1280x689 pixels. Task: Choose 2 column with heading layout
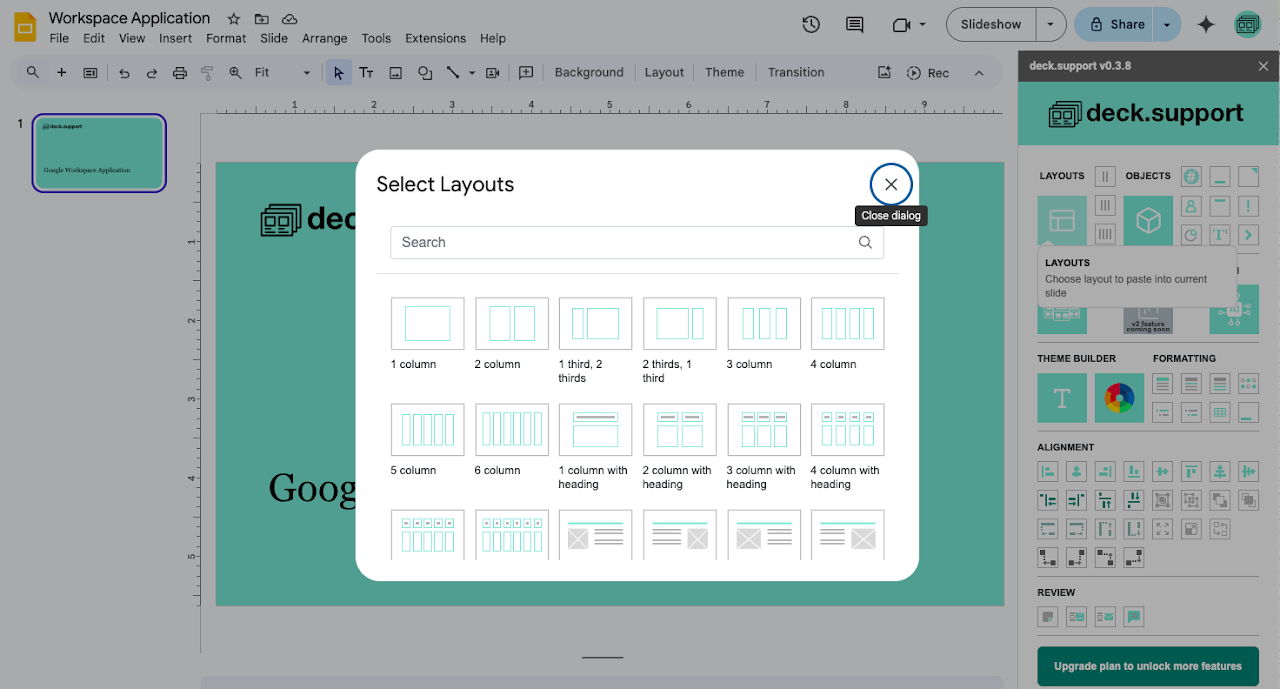coord(679,429)
